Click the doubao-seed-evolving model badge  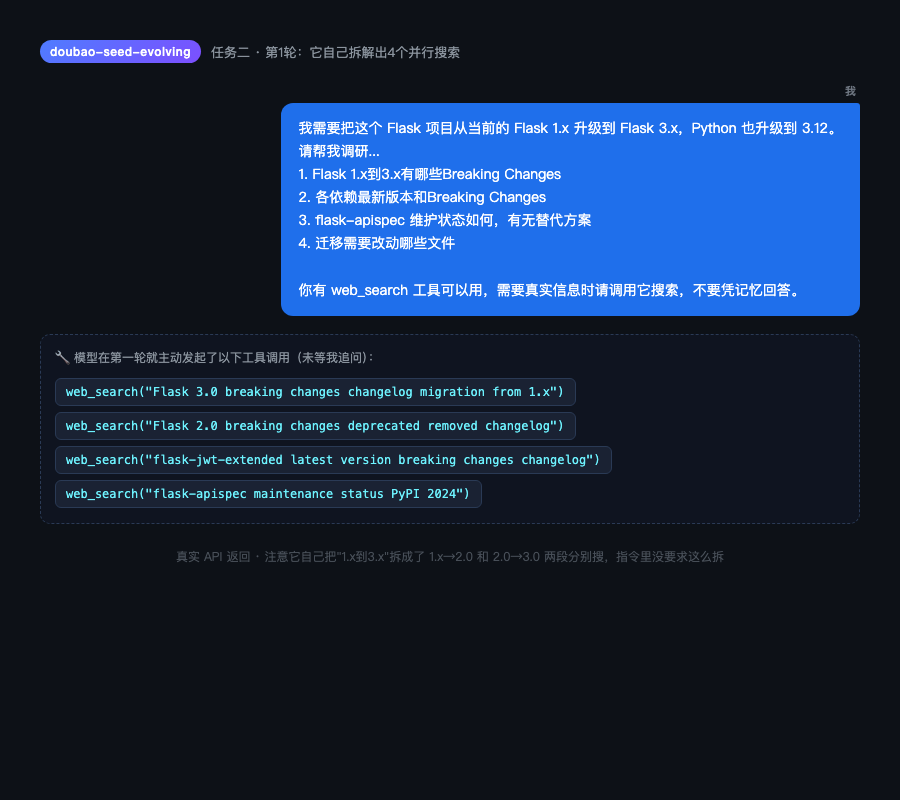[120, 52]
